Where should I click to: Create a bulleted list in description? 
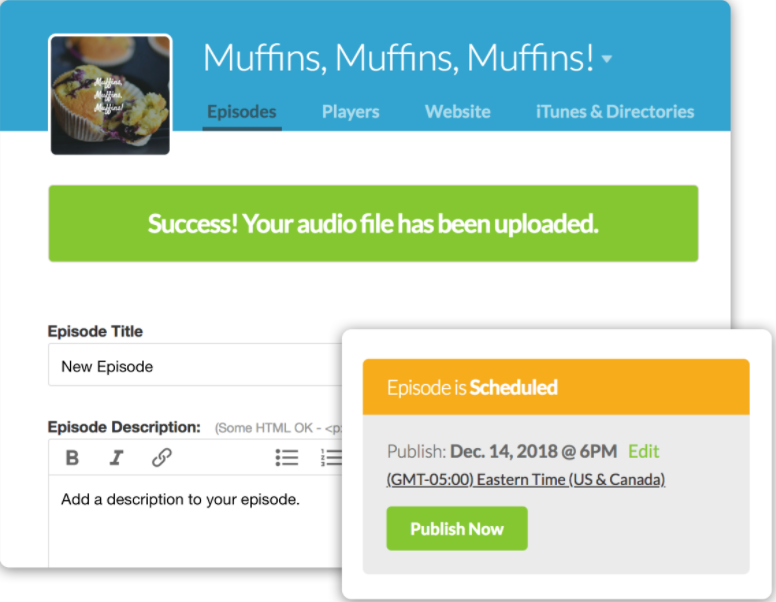coord(287,457)
